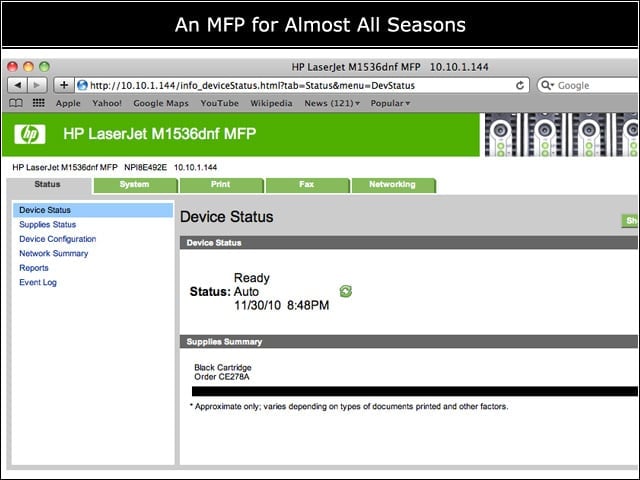Open the Print tab
Viewport: 640px width, 480px height.
tap(221, 185)
